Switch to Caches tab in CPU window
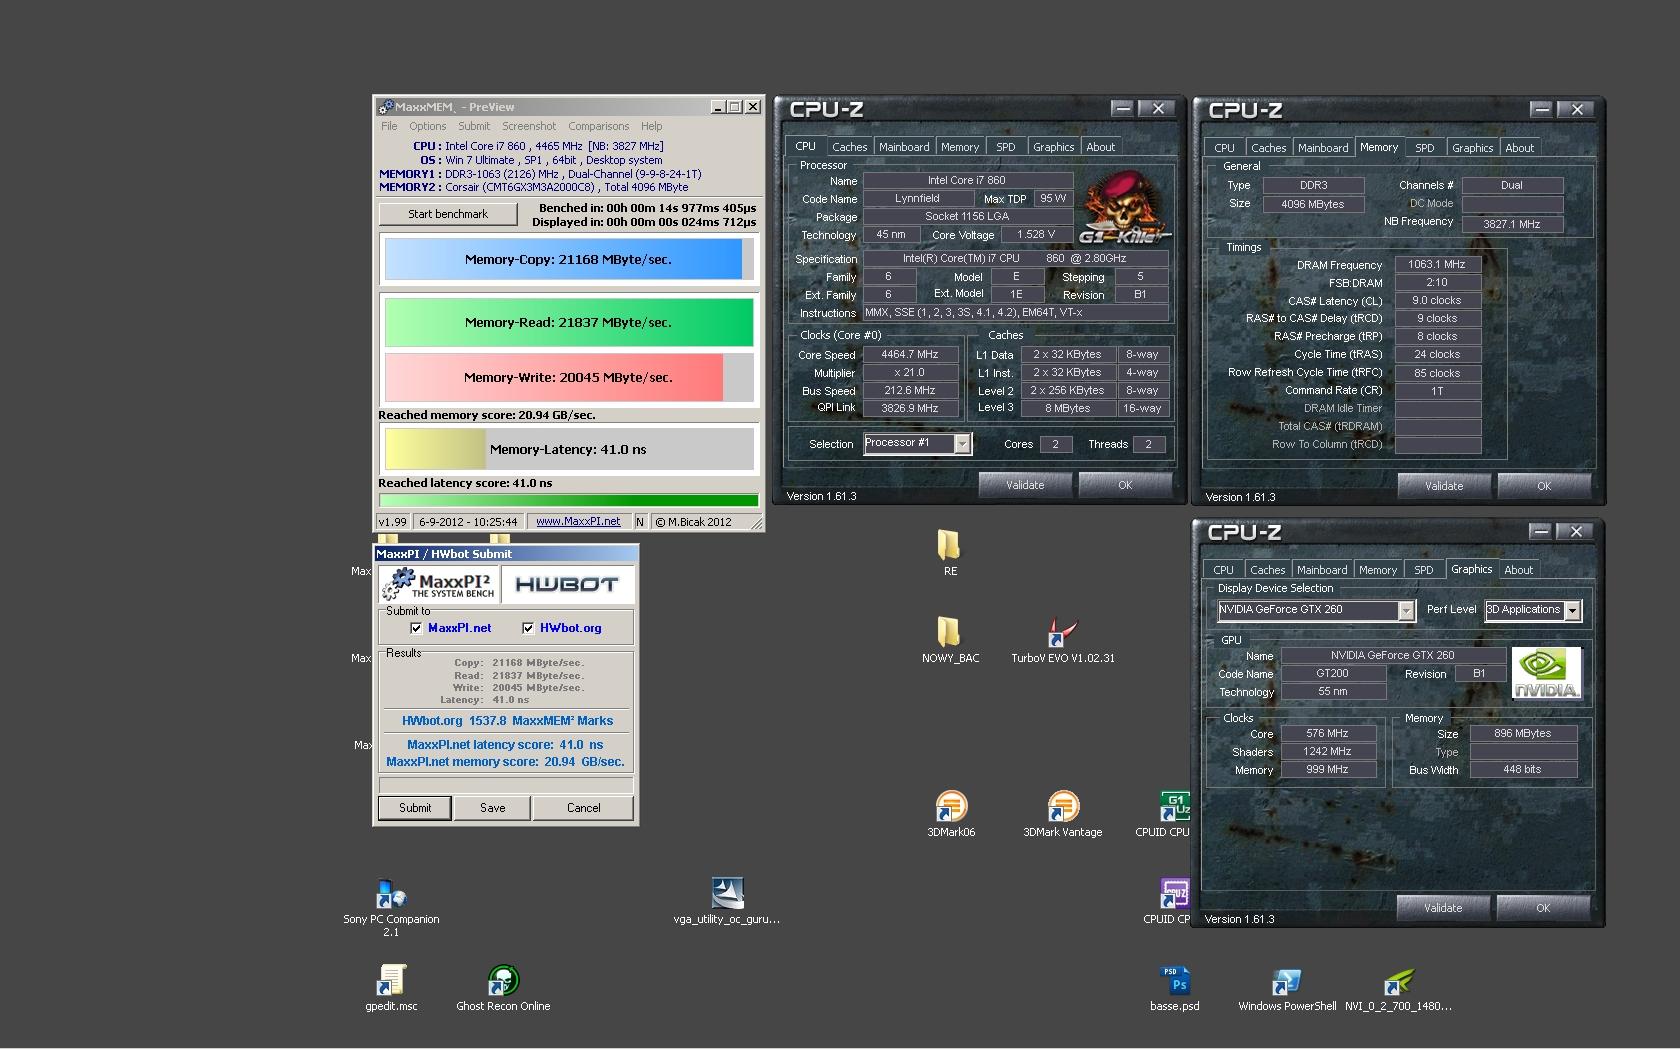This screenshot has width=1680, height=1050. (849, 147)
